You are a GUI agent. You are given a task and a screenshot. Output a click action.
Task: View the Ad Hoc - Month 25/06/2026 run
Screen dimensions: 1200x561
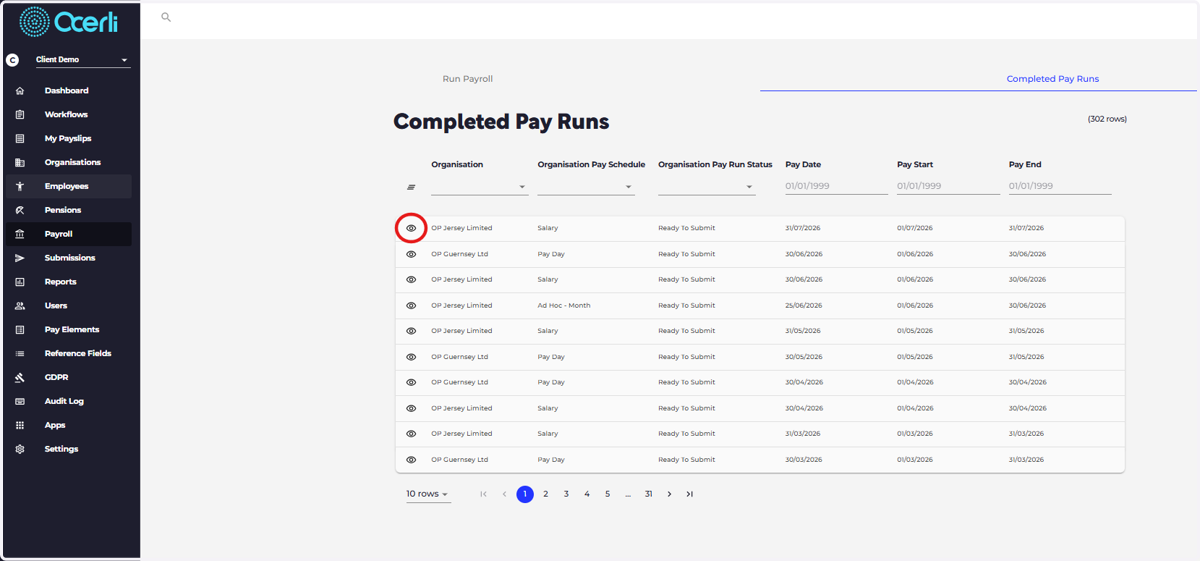point(411,306)
